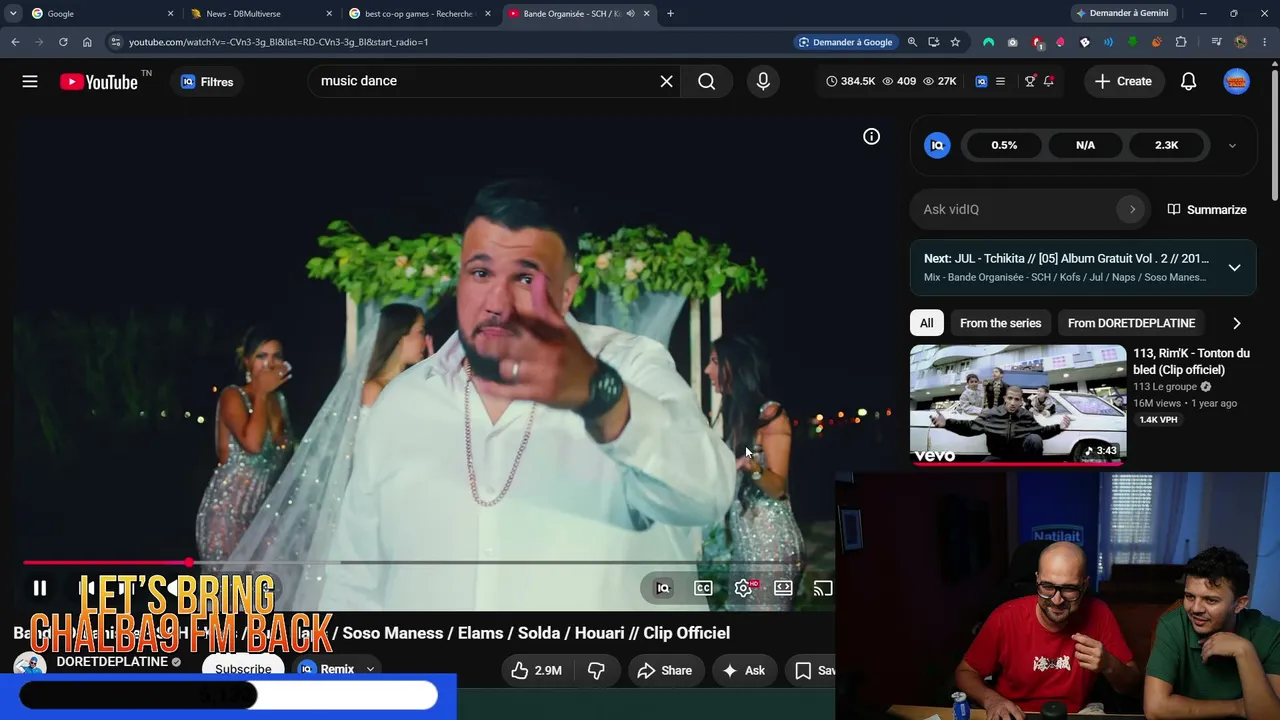Run search with the magnifier button
This screenshot has width=1280, height=720.
[x=707, y=82]
